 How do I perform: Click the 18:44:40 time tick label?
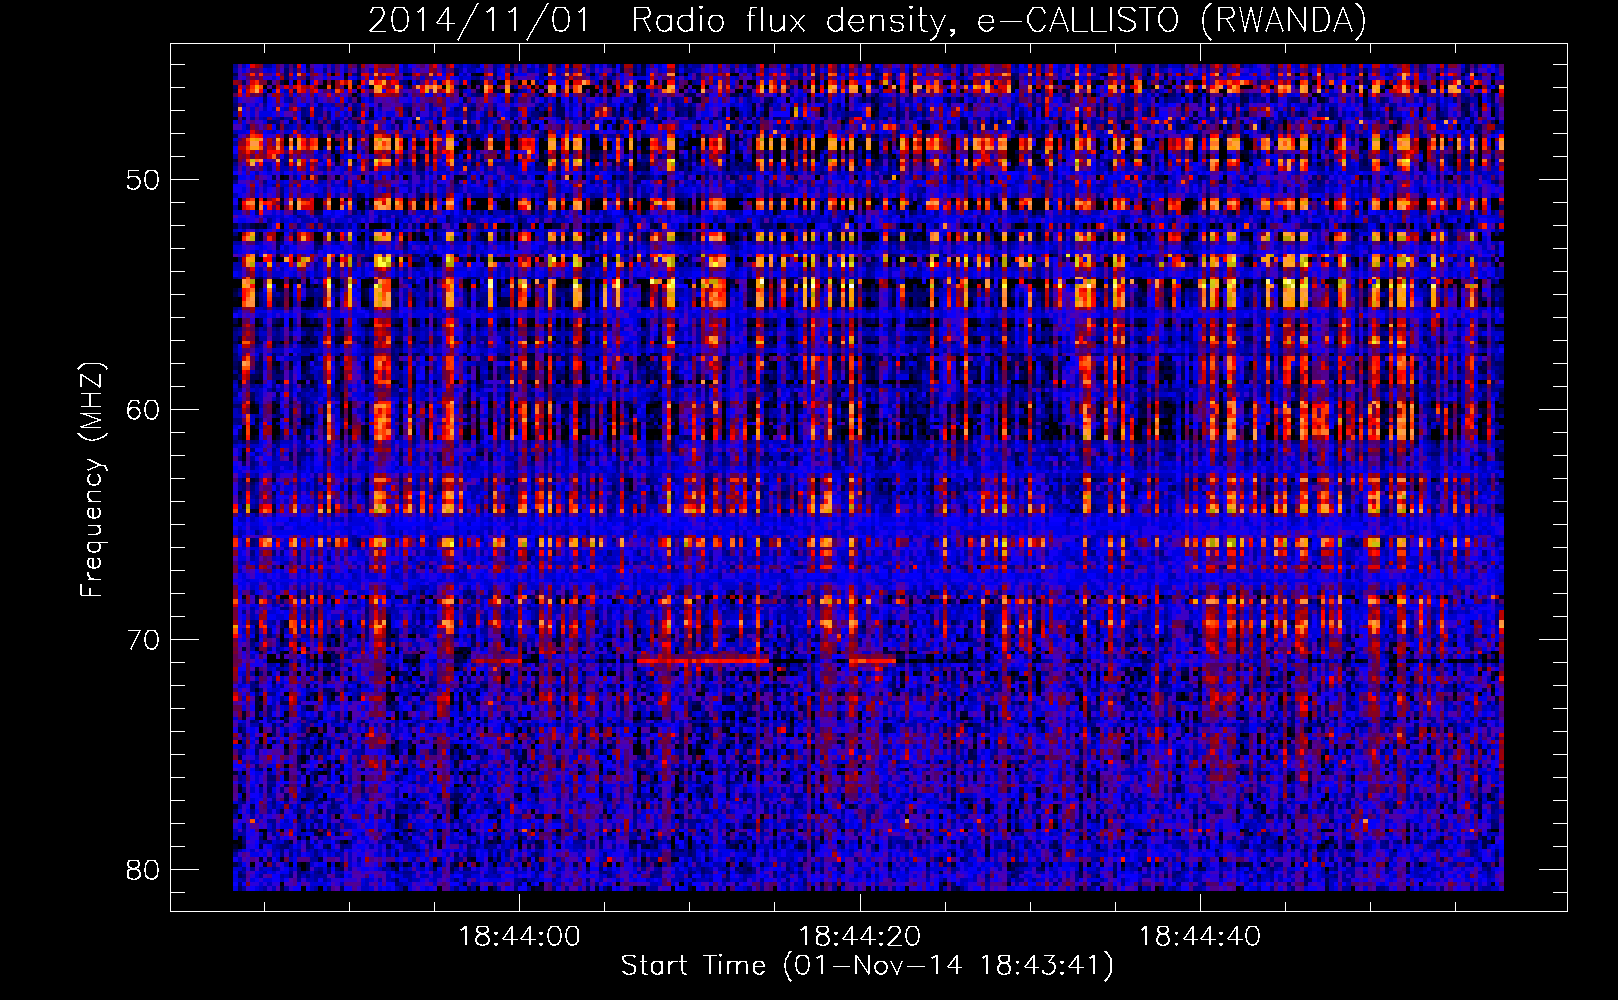pyautogui.click(x=1200, y=937)
